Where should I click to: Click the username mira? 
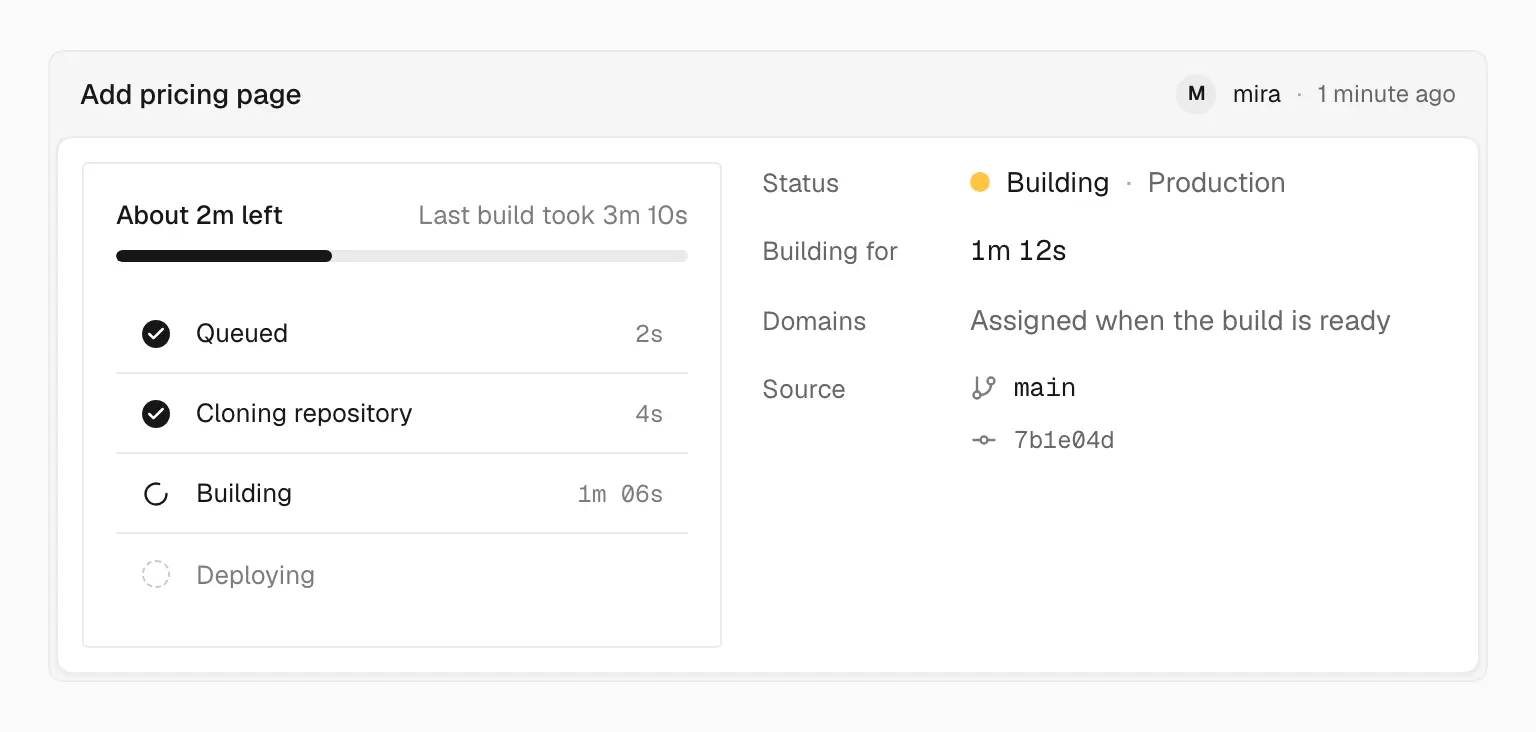[x=1257, y=94]
